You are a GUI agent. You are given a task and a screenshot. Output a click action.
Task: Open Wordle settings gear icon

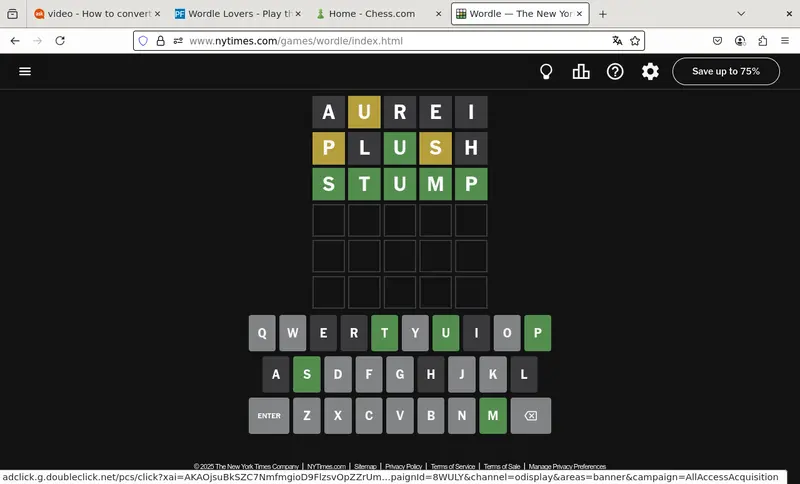pyautogui.click(x=650, y=71)
